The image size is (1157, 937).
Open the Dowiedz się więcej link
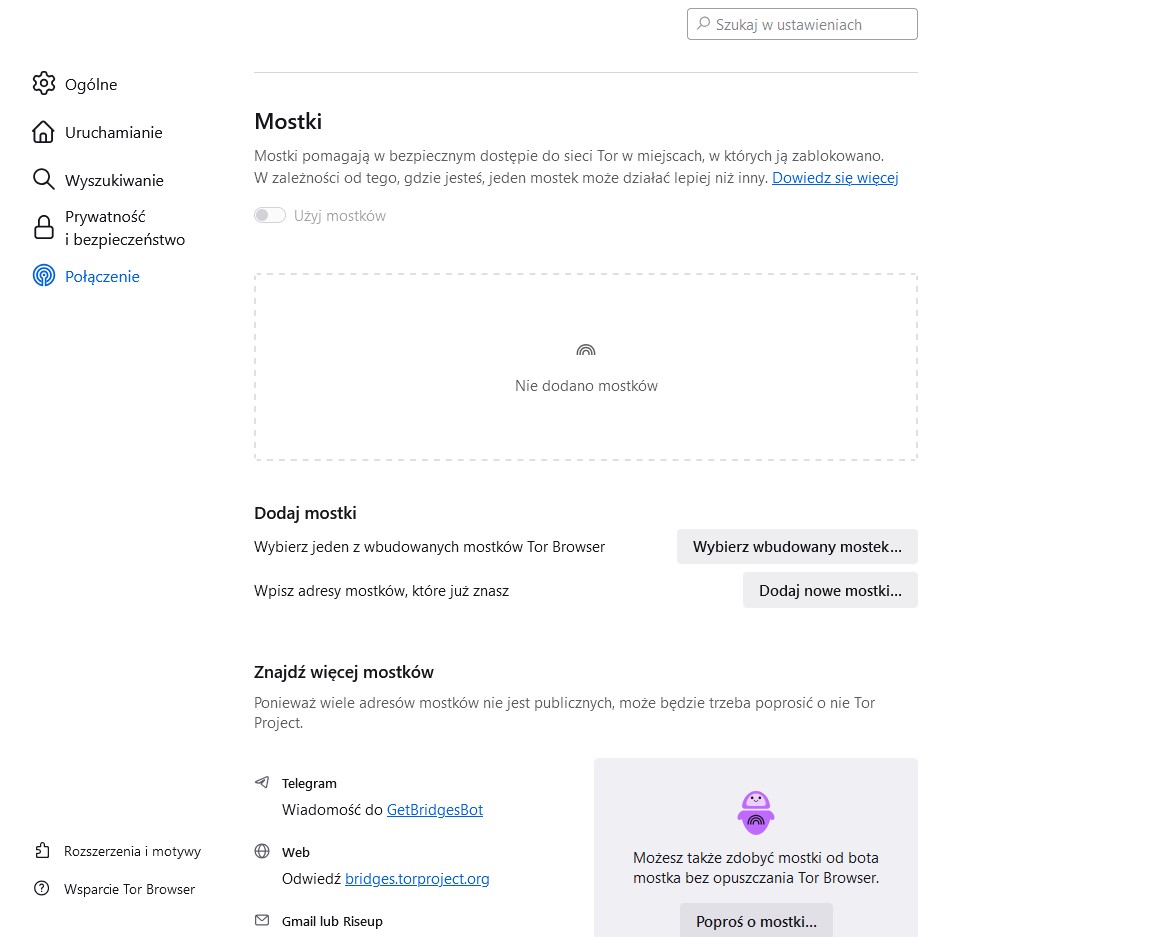(x=835, y=178)
